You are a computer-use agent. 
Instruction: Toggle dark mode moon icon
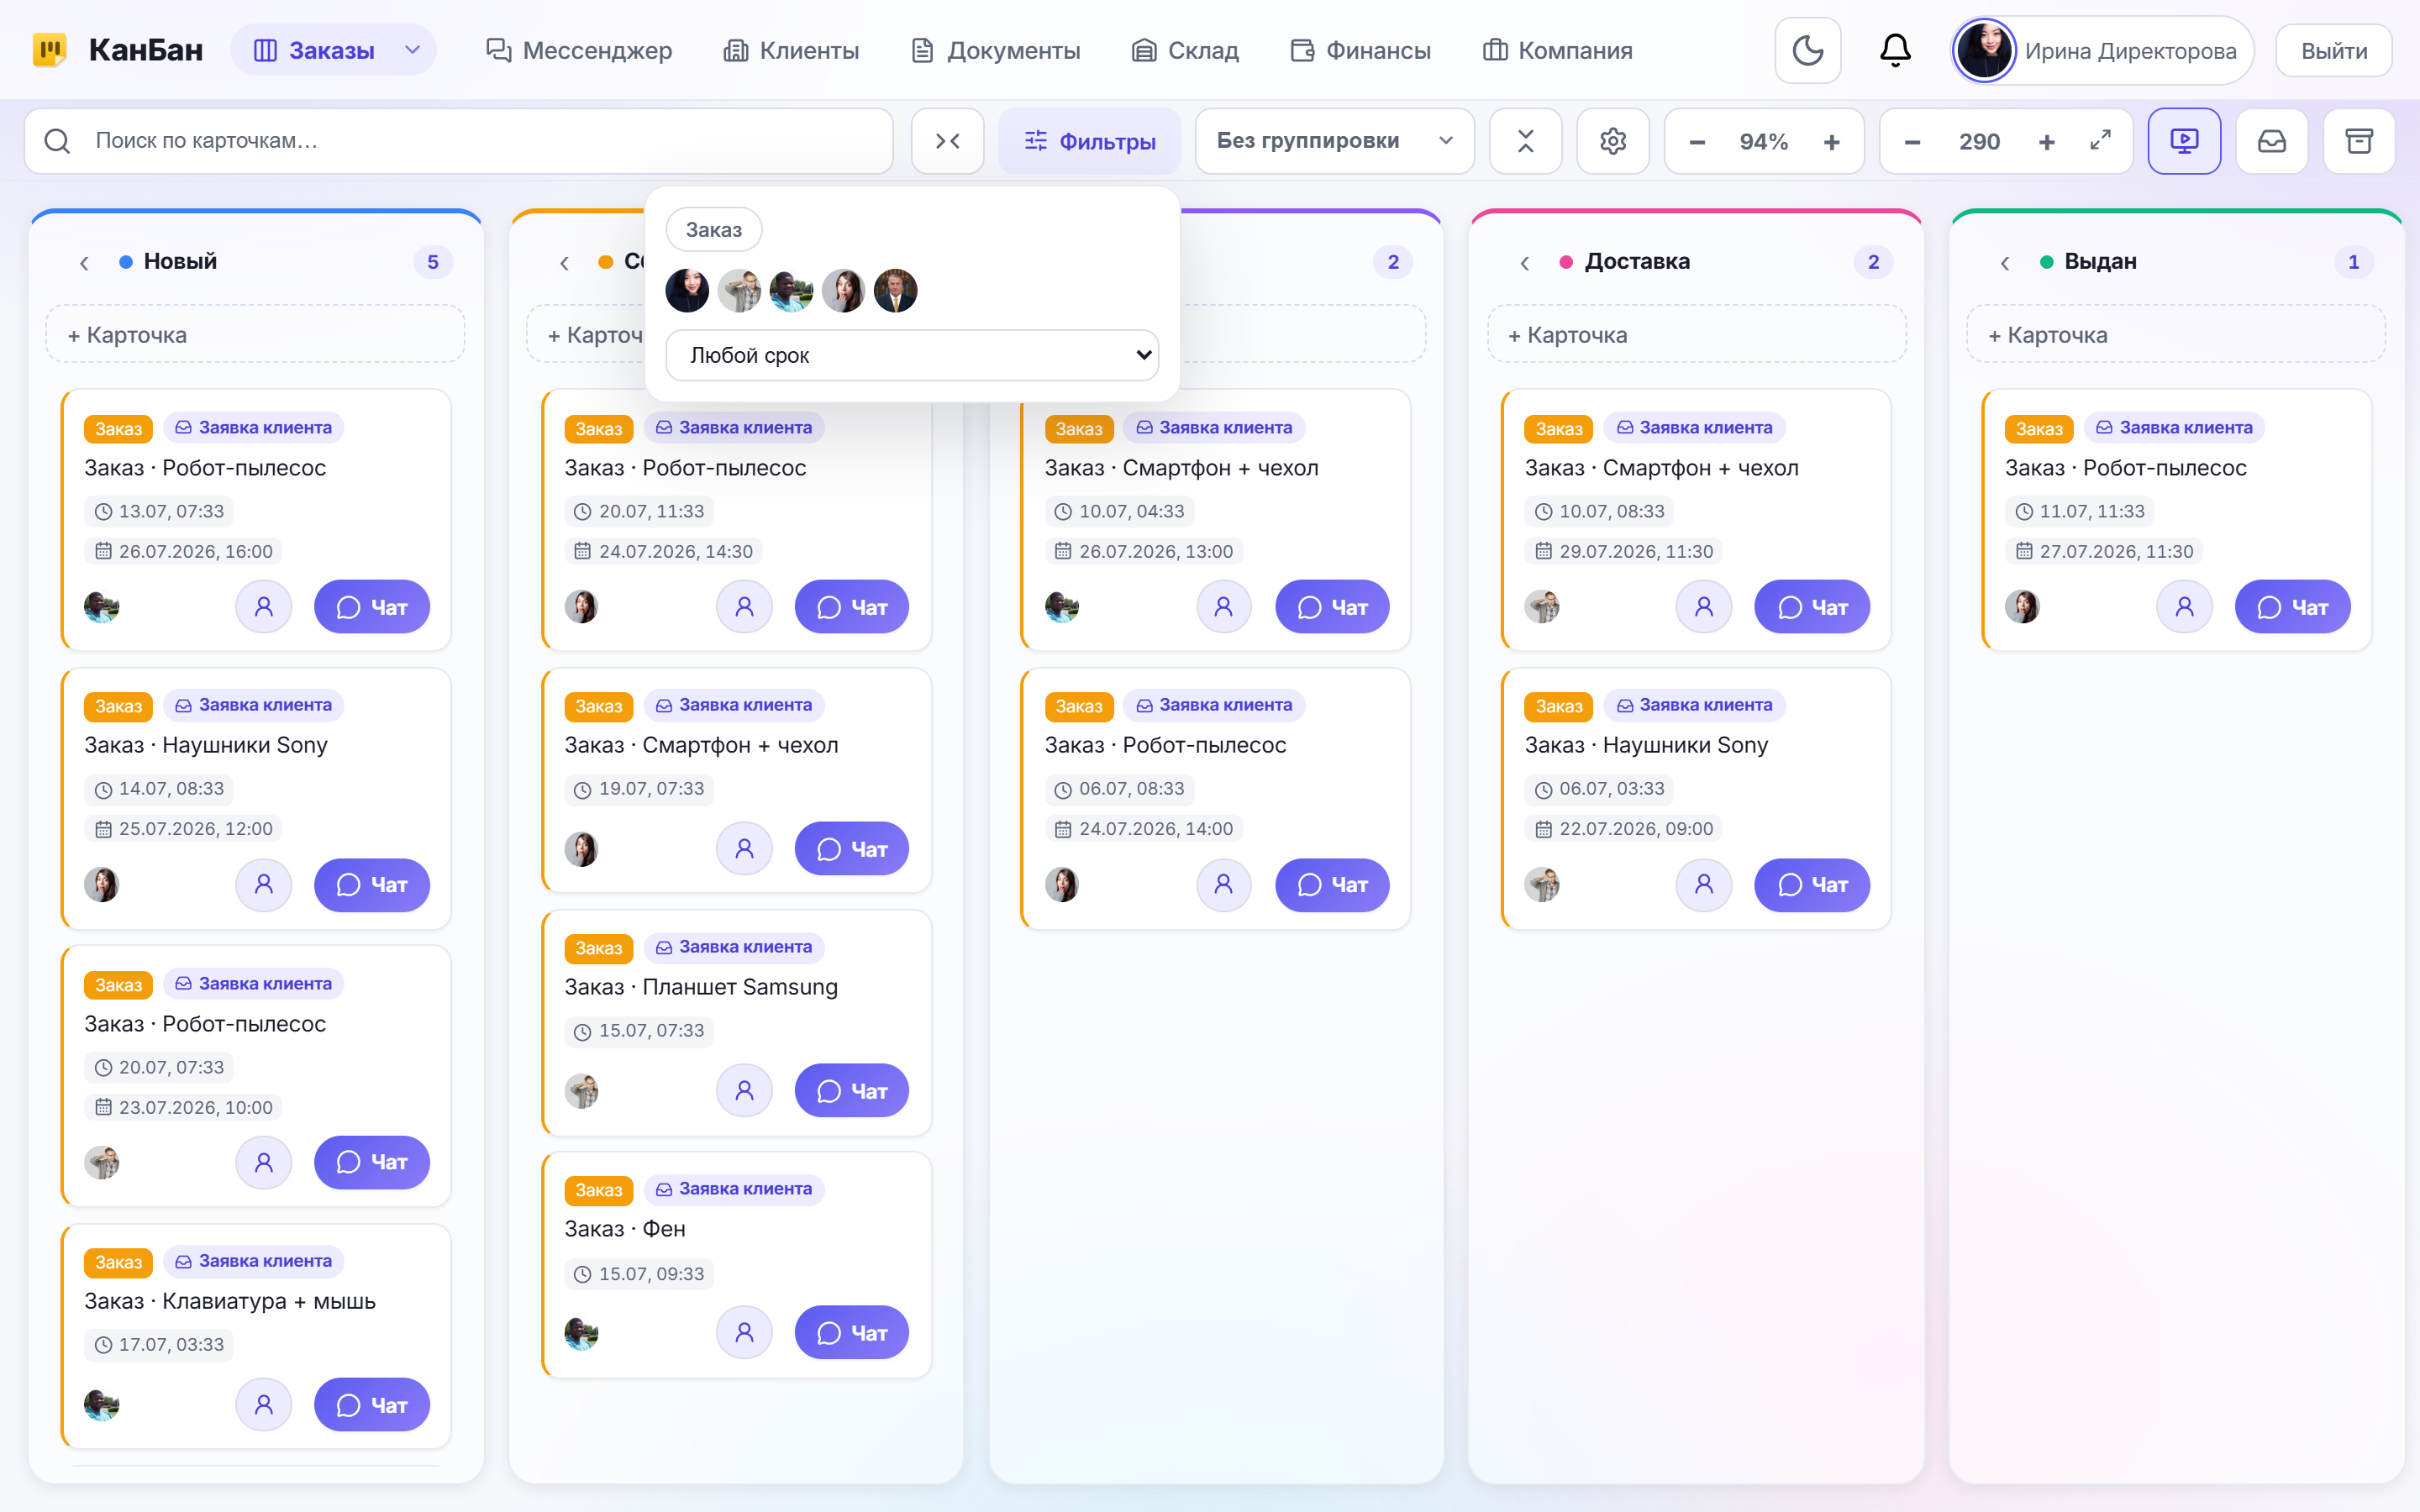pos(1807,50)
